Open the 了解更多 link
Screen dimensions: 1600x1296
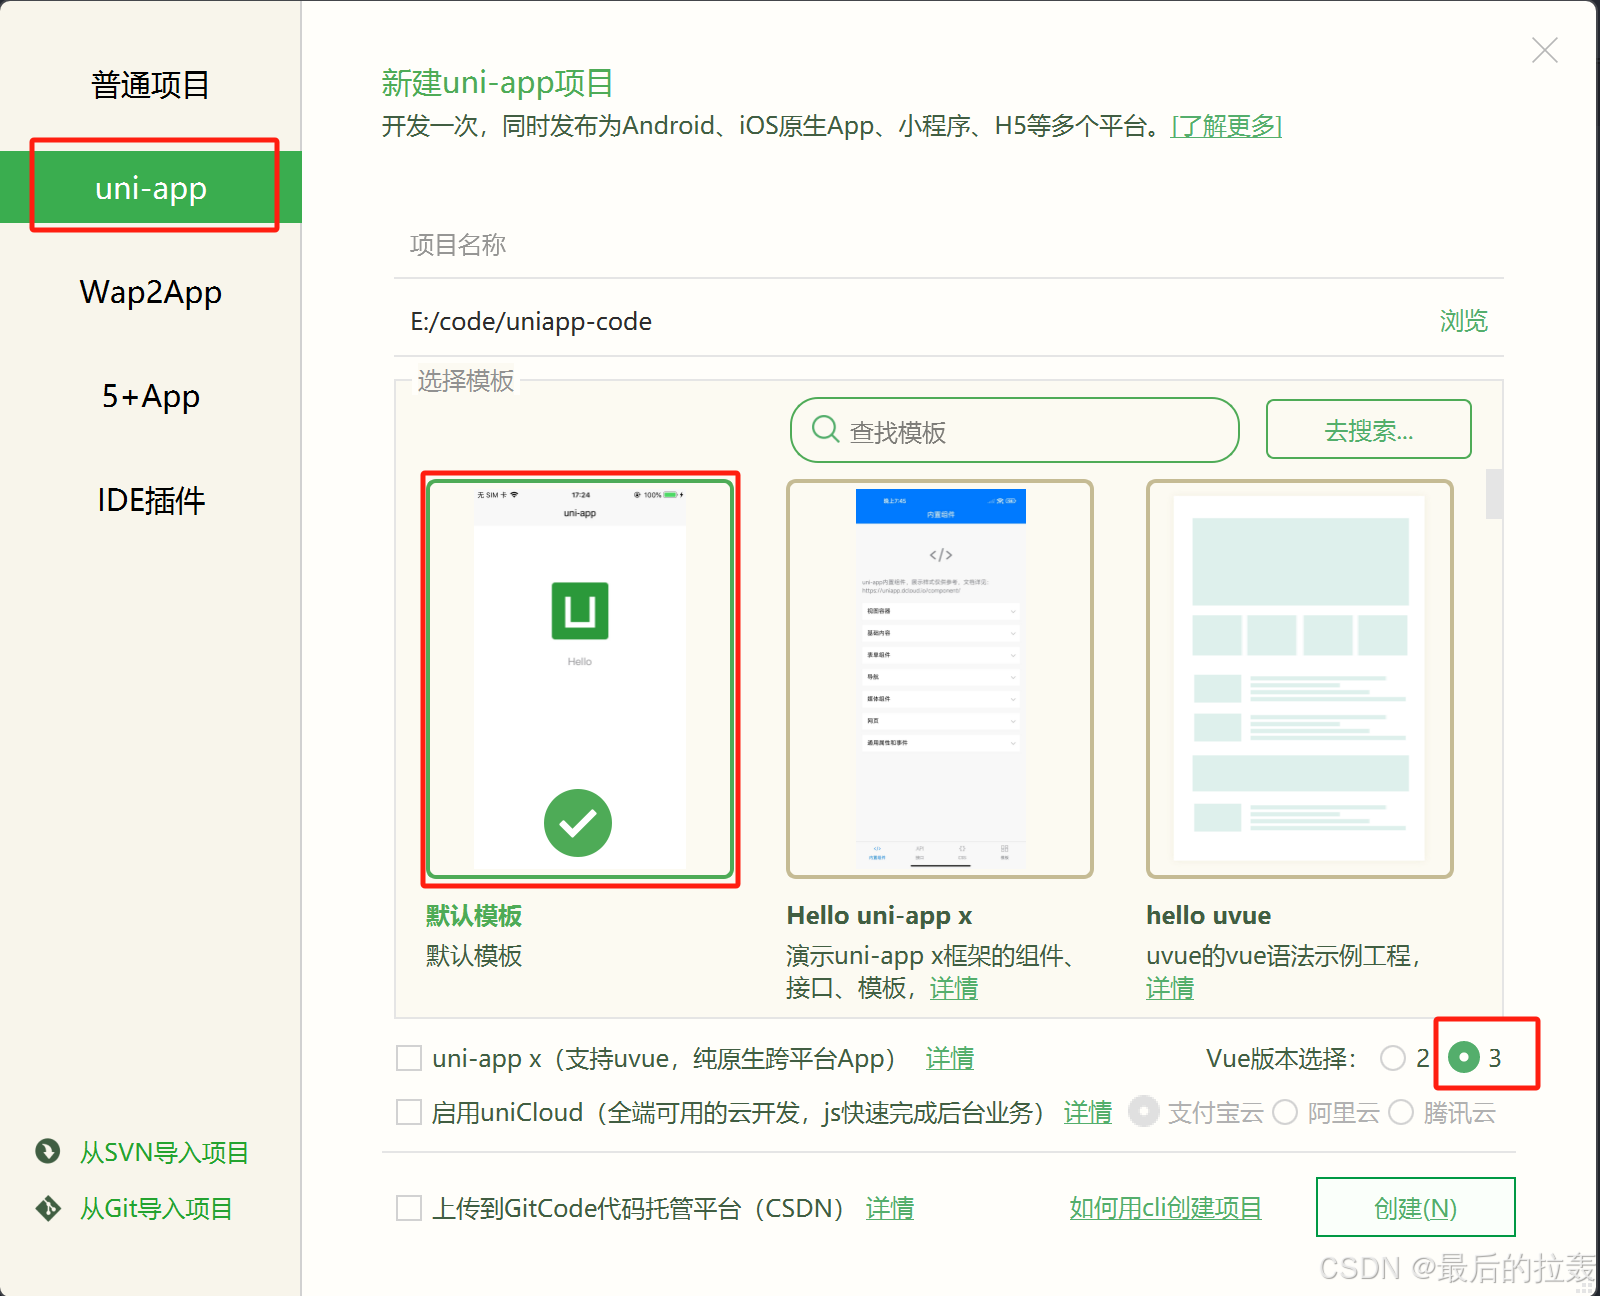(1225, 126)
